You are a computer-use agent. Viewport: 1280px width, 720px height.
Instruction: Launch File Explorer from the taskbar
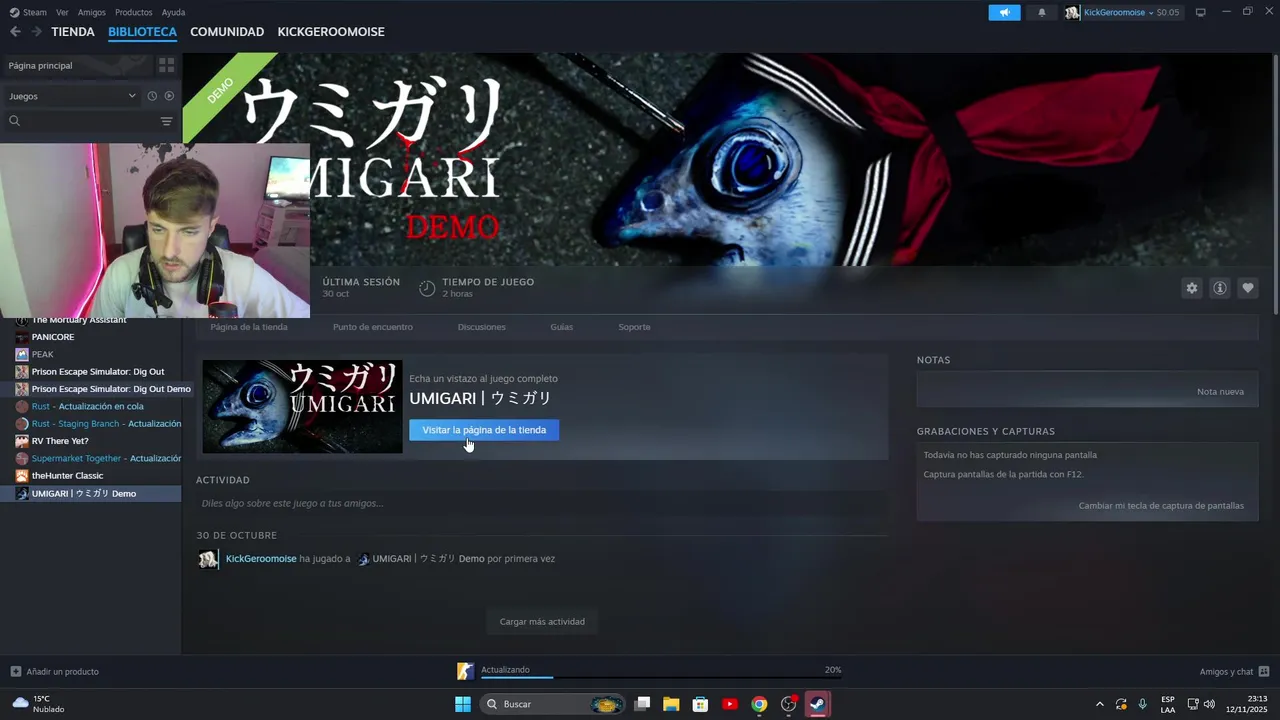[x=671, y=704]
